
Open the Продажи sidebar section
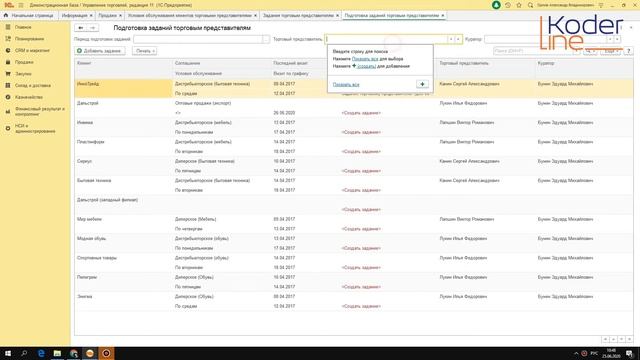coord(24,62)
